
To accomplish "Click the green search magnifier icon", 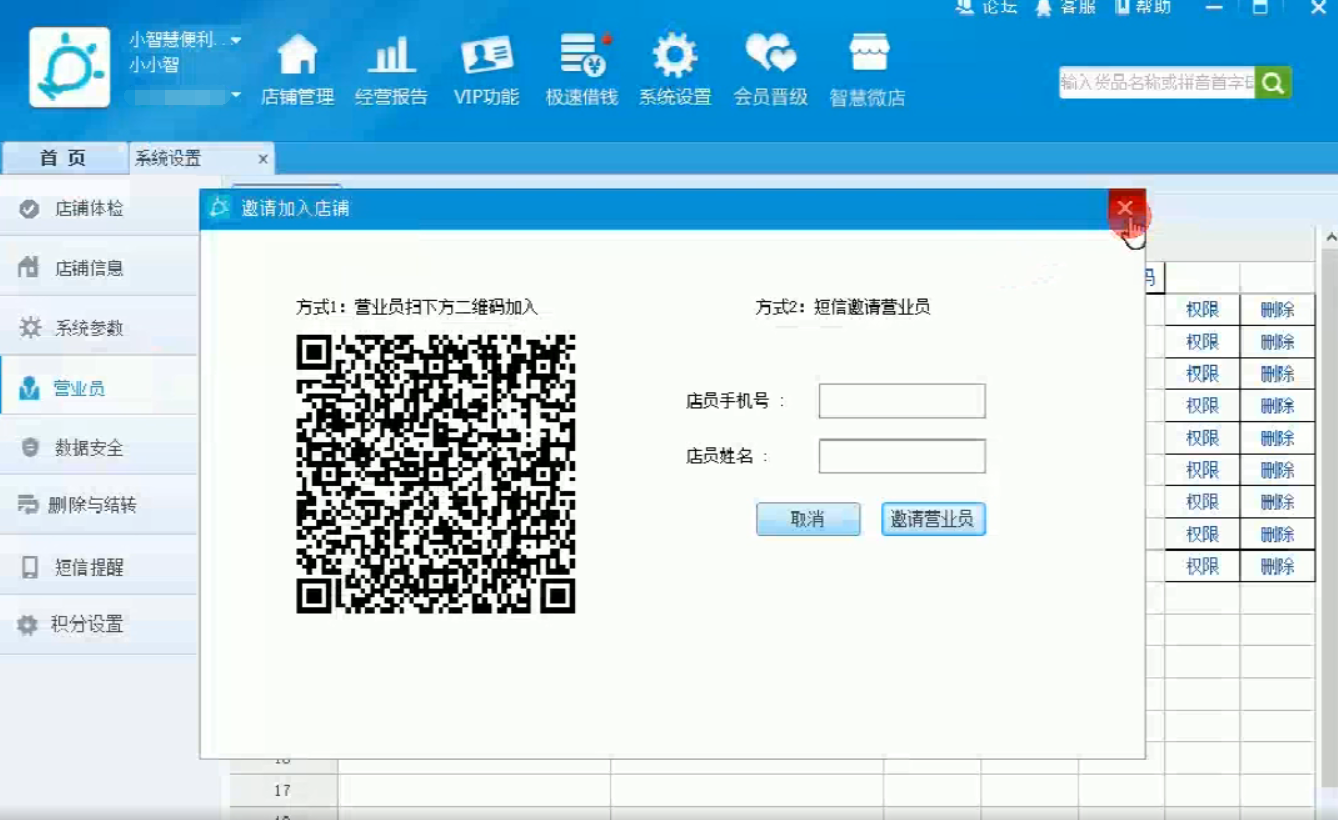I will click(1273, 82).
